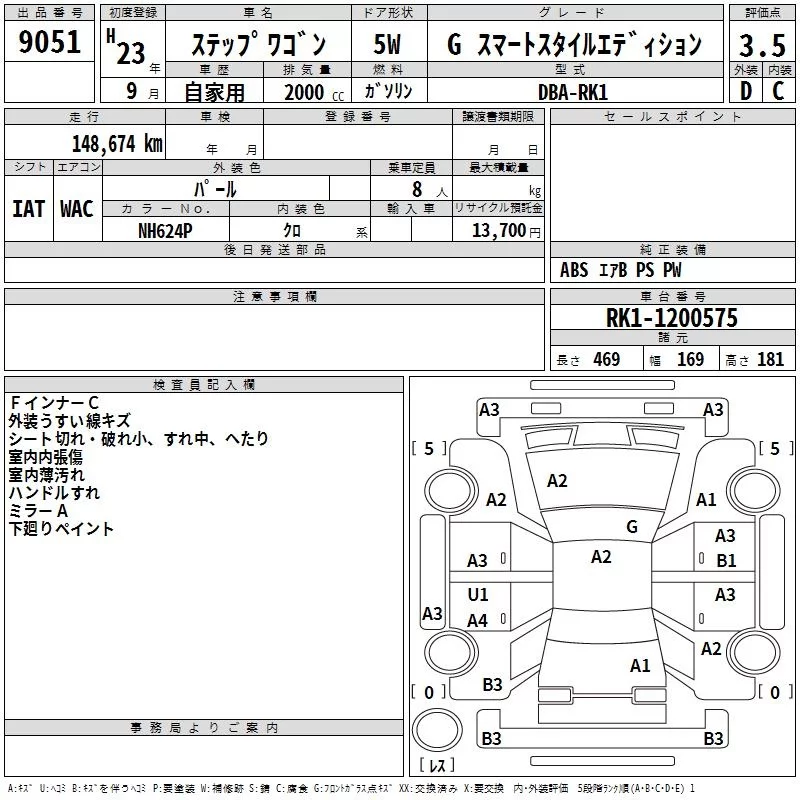This screenshot has height=800, width=800.
Task: Select the リサイクル預託金 header
Action: click(x=498, y=208)
